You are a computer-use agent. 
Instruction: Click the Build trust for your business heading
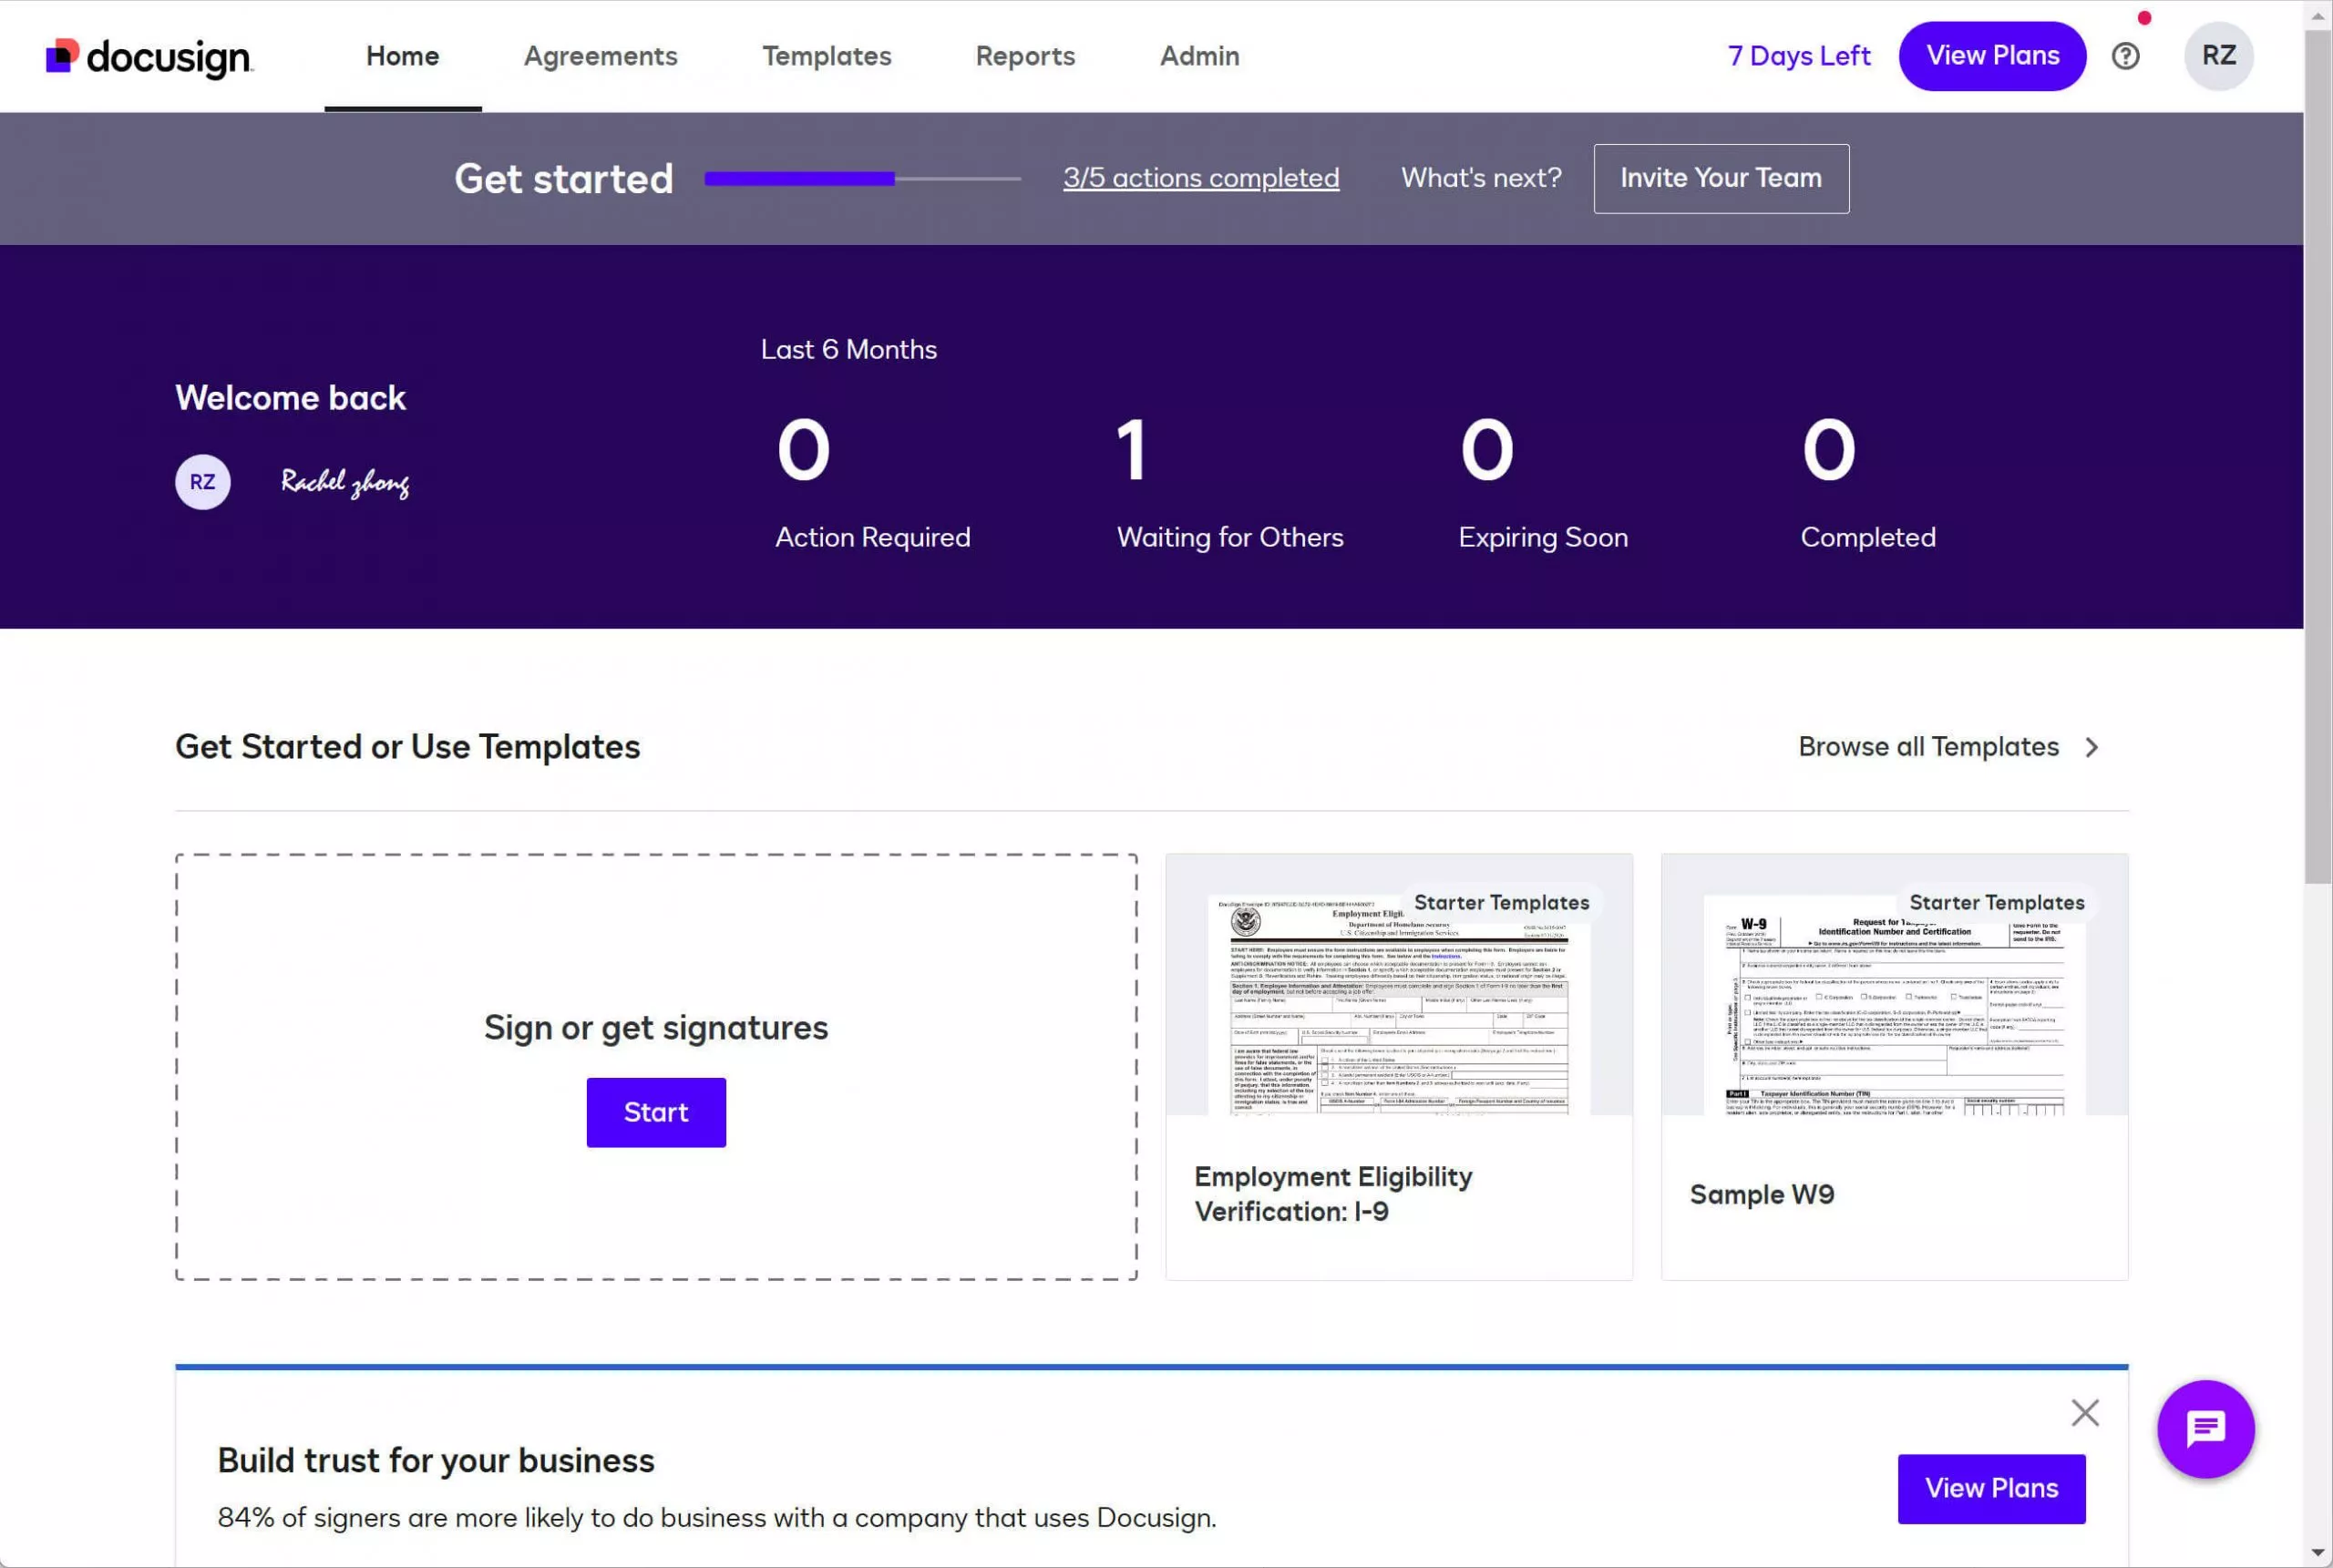[435, 1461]
